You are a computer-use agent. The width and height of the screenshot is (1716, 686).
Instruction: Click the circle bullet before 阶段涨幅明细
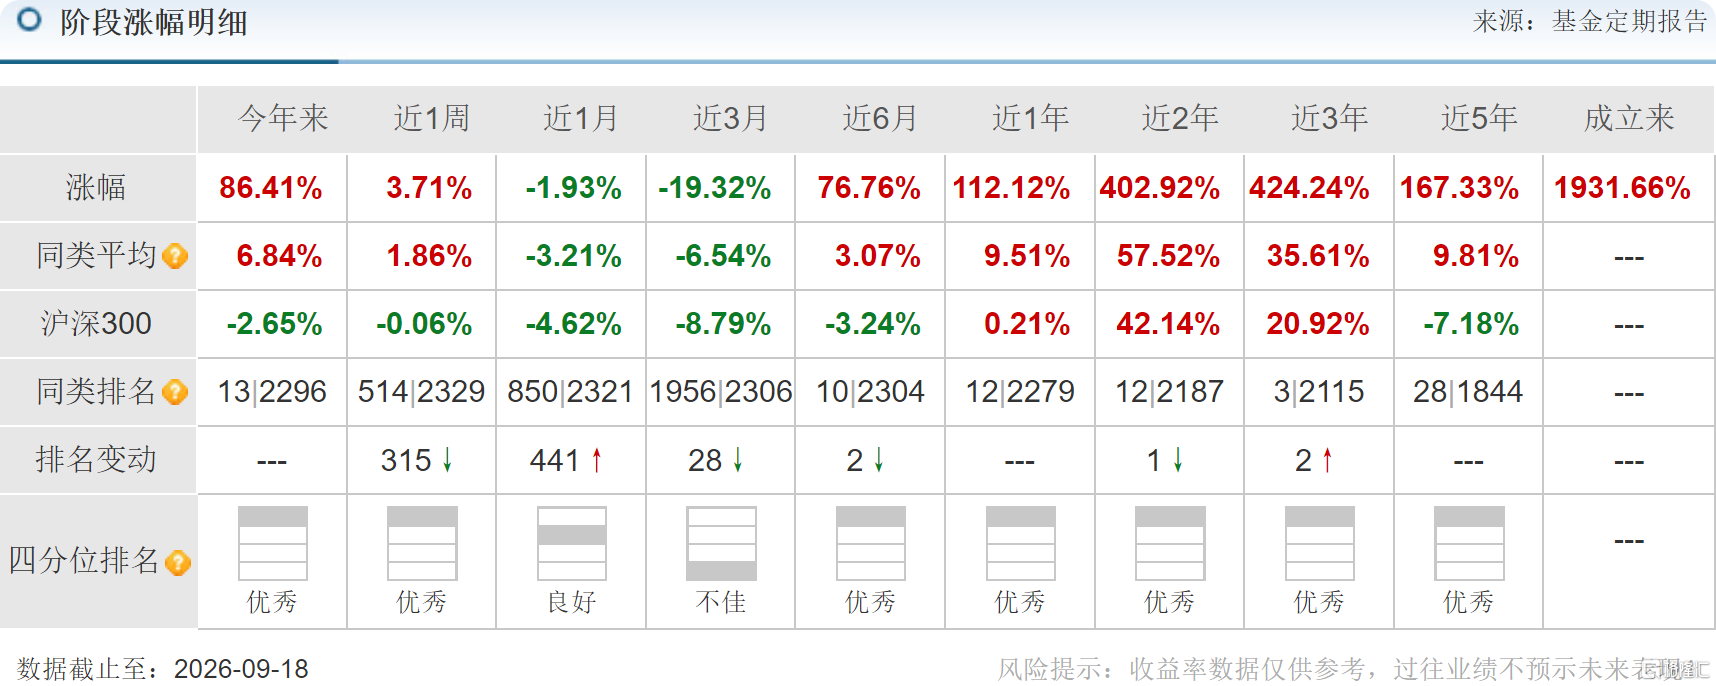pyautogui.click(x=30, y=20)
